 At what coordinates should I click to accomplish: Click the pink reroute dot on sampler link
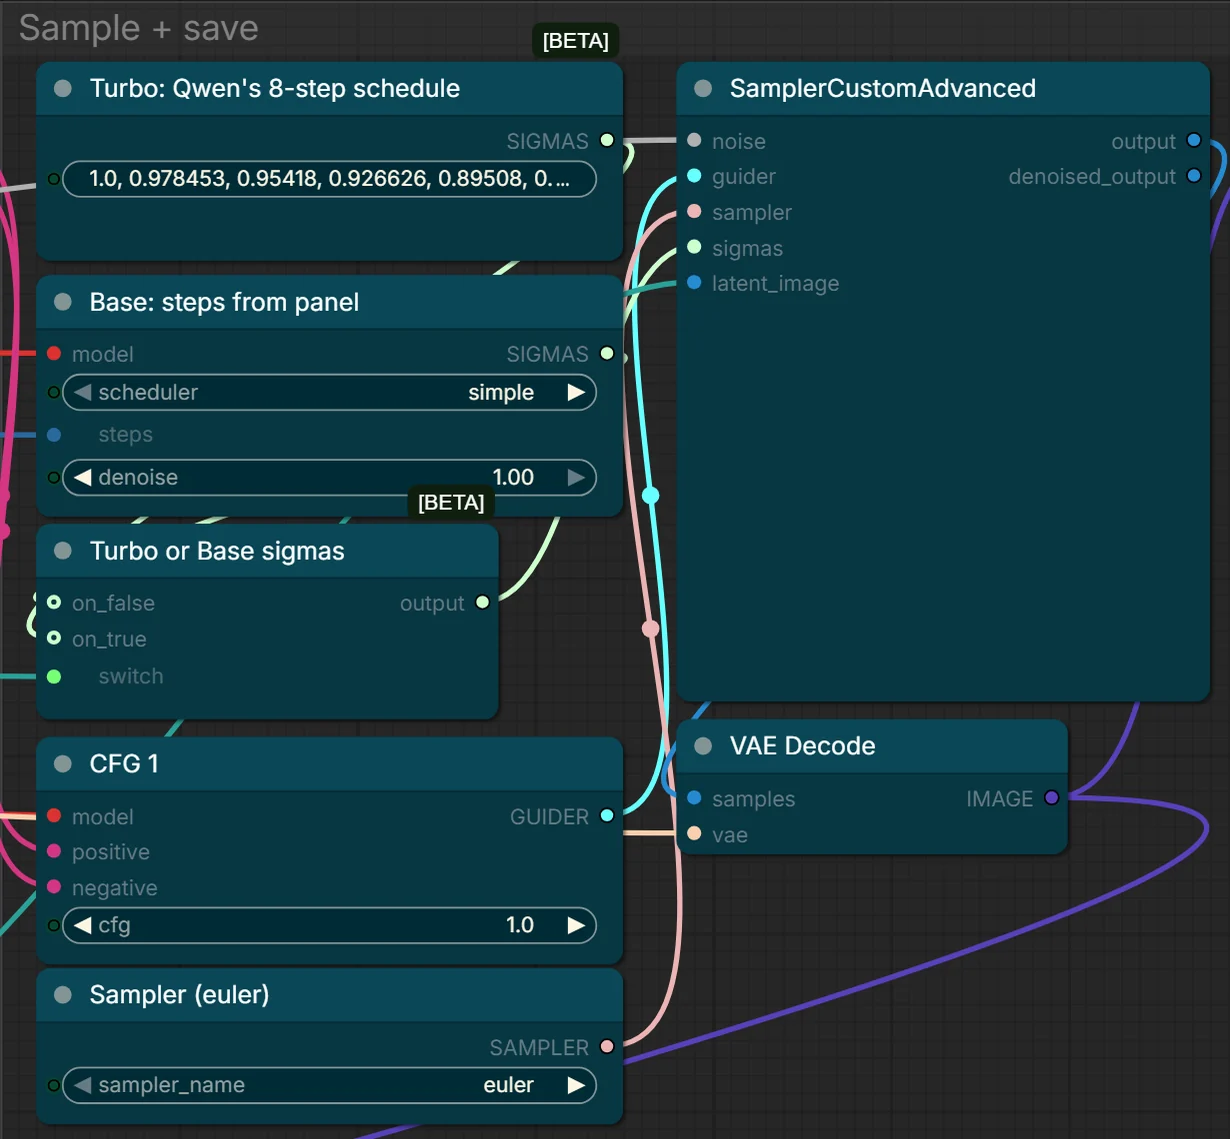[x=651, y=628]
